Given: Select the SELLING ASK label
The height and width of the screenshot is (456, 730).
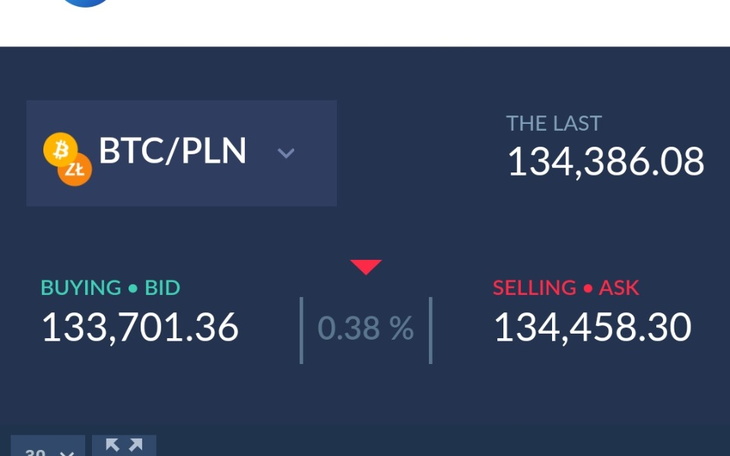Looking at the screenshot, I should point(566,288).
